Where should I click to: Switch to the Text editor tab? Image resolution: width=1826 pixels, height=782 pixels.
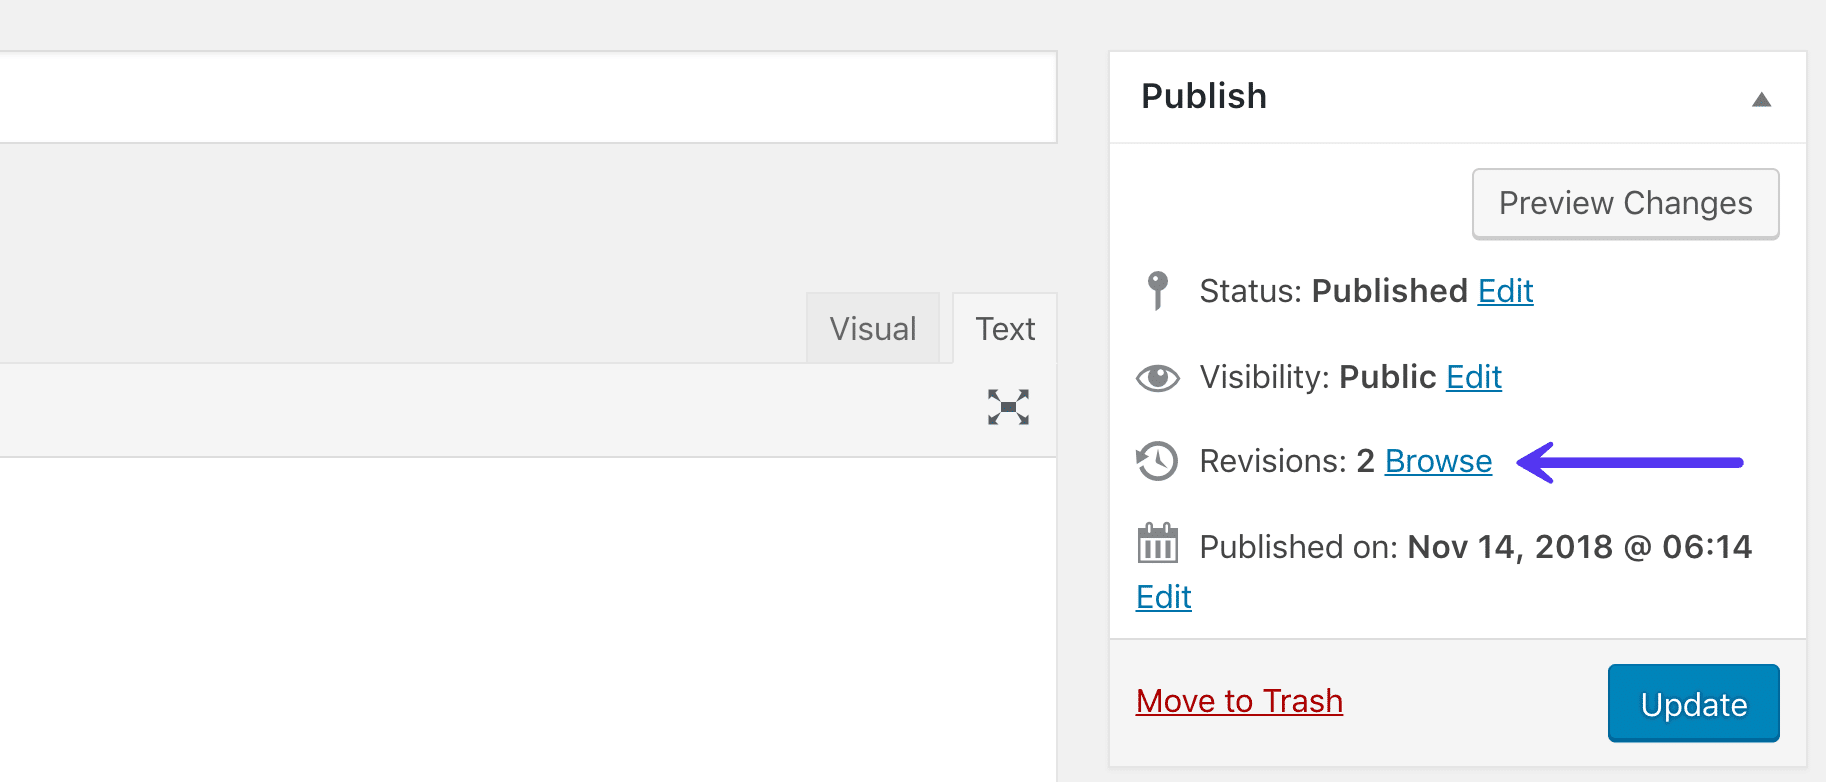click(1005, 329)
